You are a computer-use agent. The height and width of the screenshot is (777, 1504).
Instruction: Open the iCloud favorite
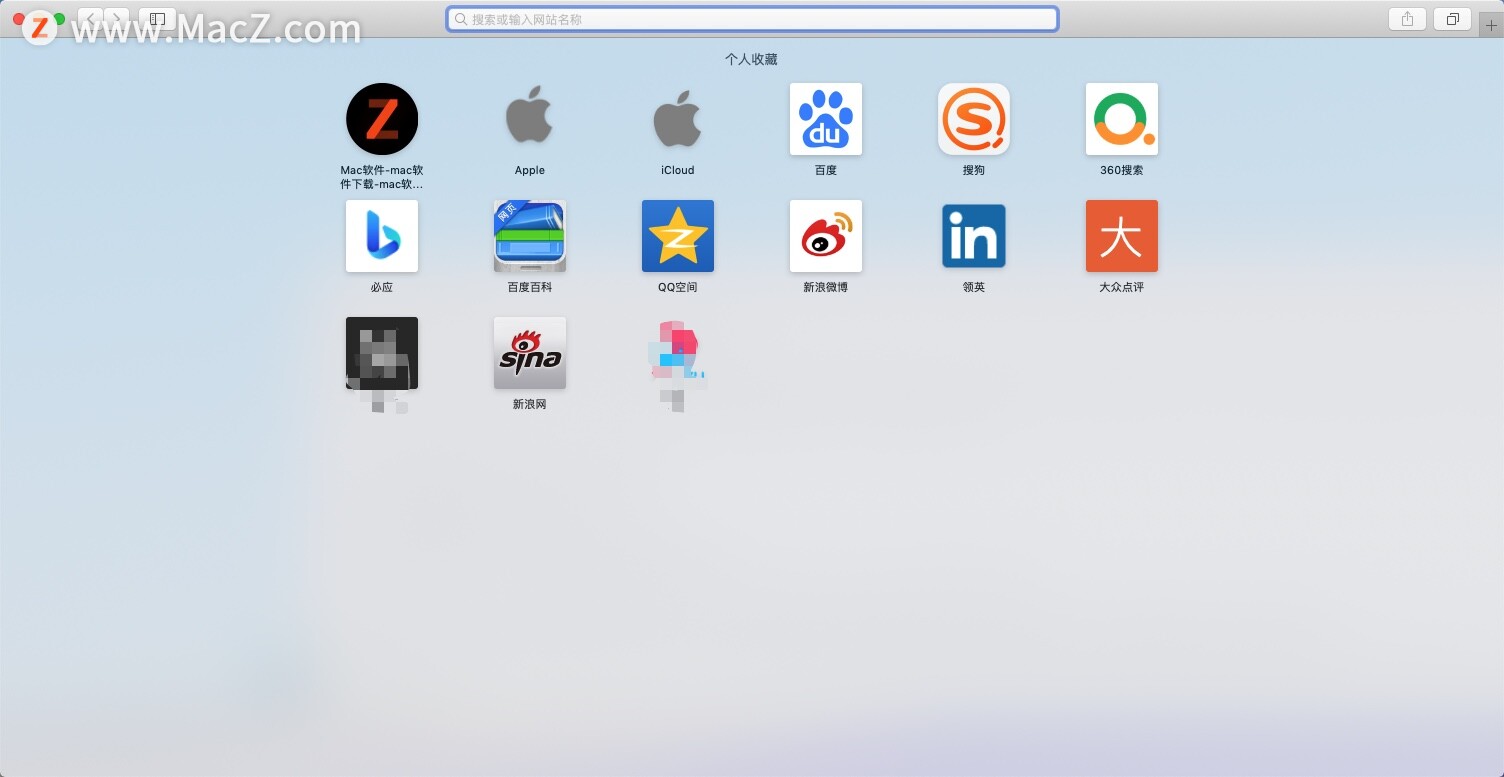click(678, 119)
